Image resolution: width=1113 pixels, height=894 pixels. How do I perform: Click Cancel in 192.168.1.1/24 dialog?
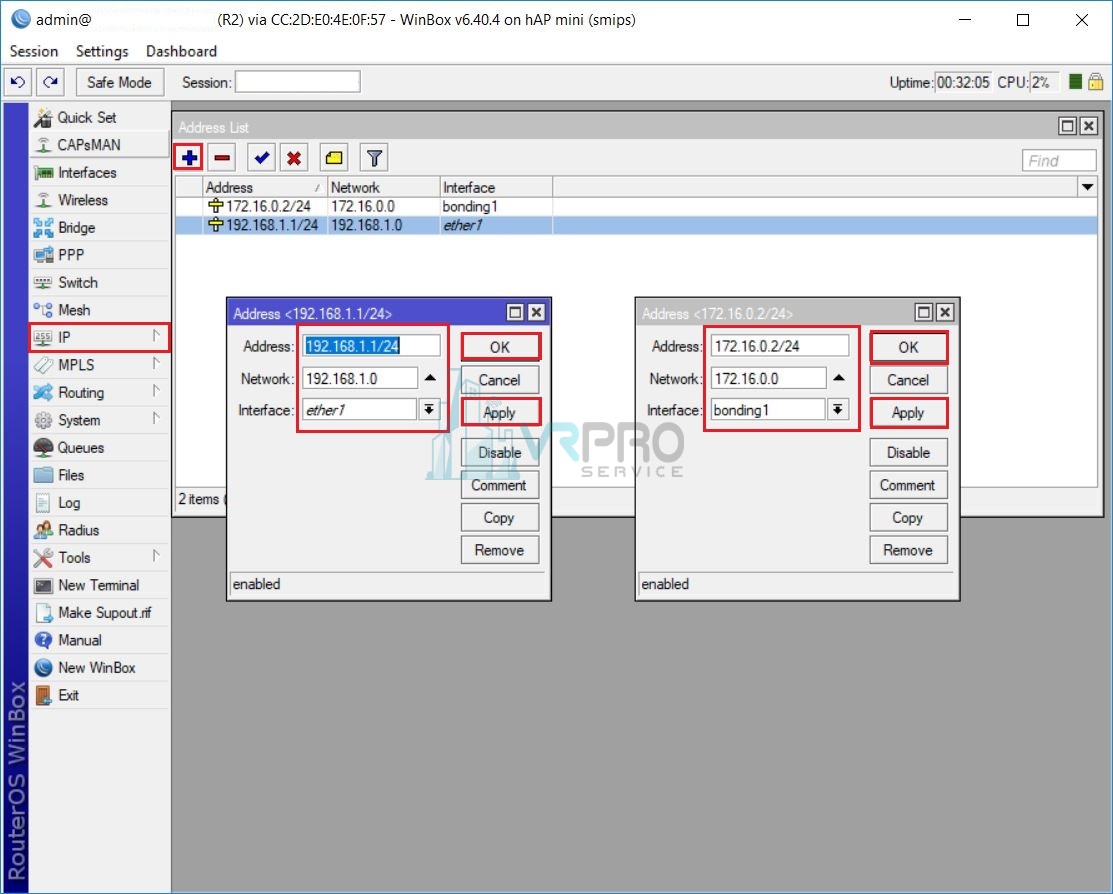[x=500, y=380]
